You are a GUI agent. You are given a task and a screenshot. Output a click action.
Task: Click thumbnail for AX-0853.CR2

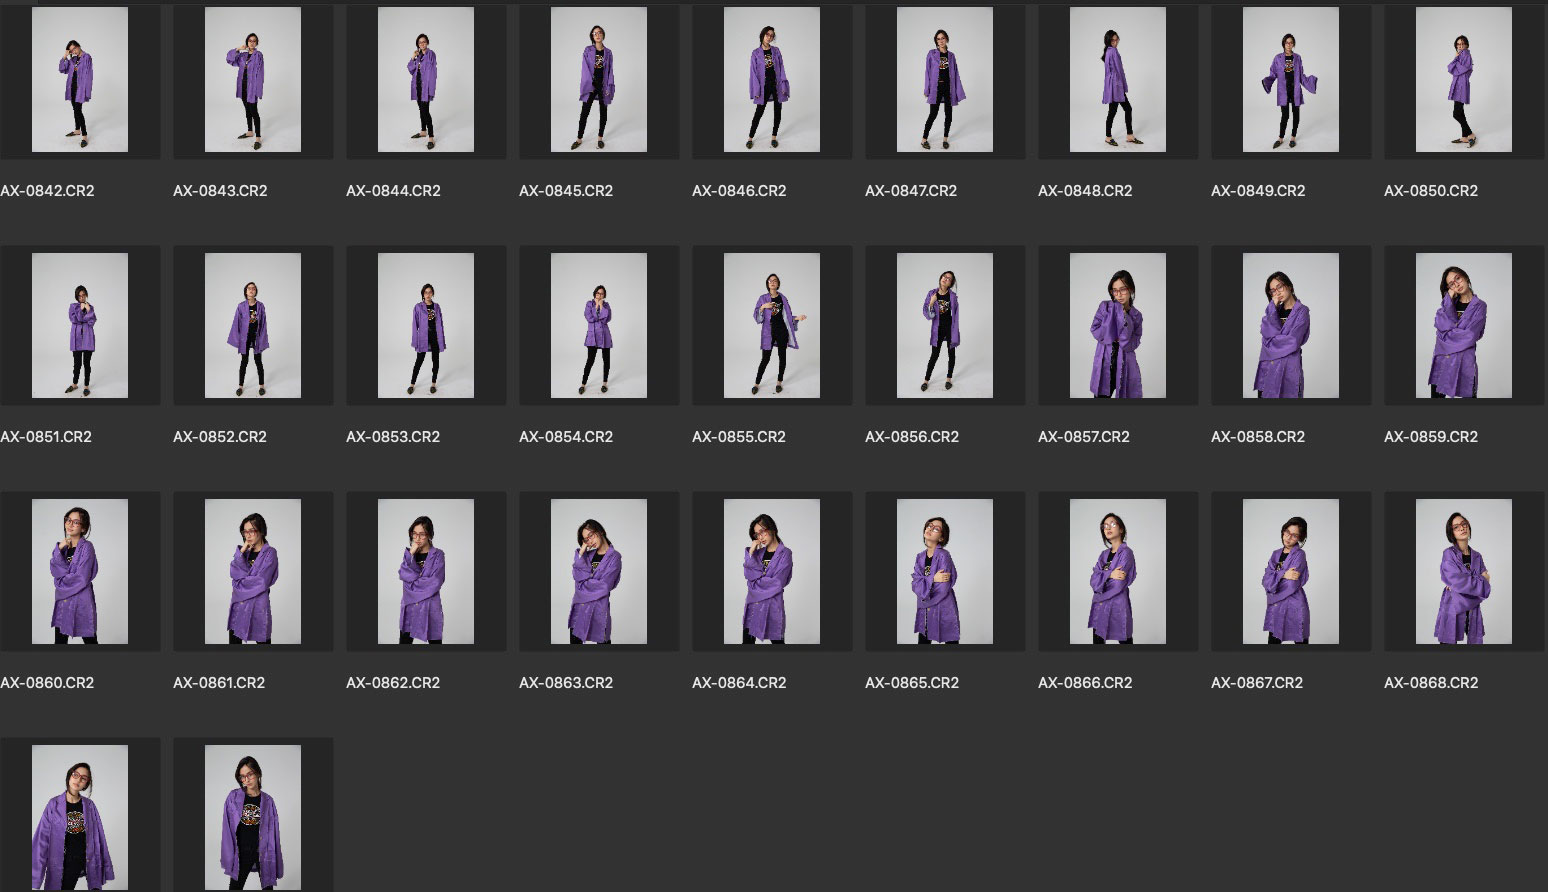tap(426, 326)
